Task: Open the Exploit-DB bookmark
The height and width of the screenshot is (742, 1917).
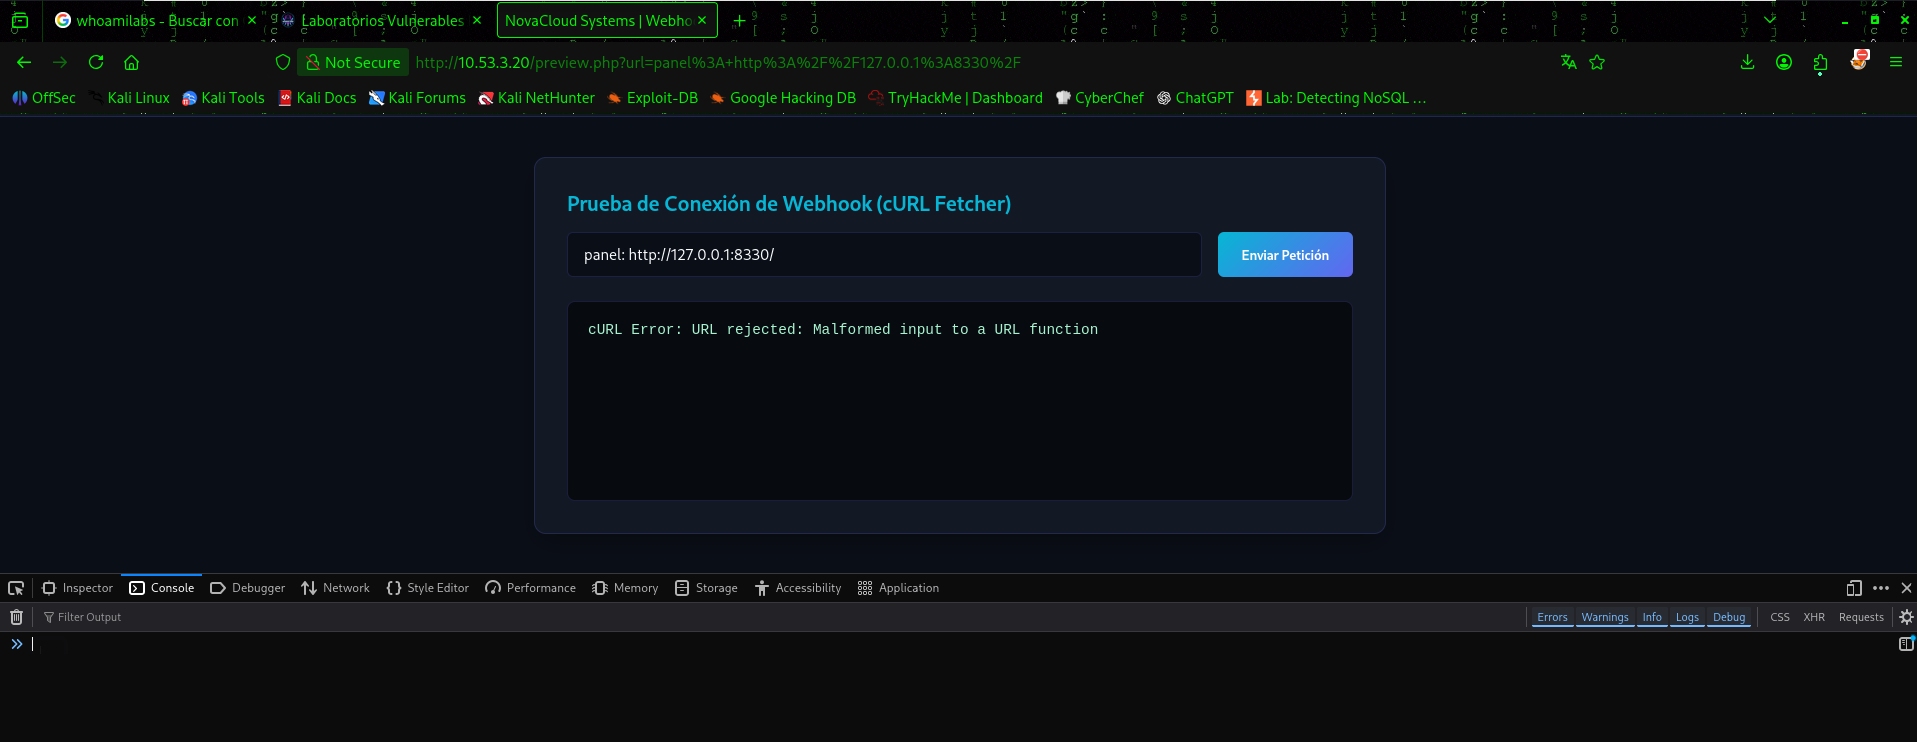Action: click(652, 98)
